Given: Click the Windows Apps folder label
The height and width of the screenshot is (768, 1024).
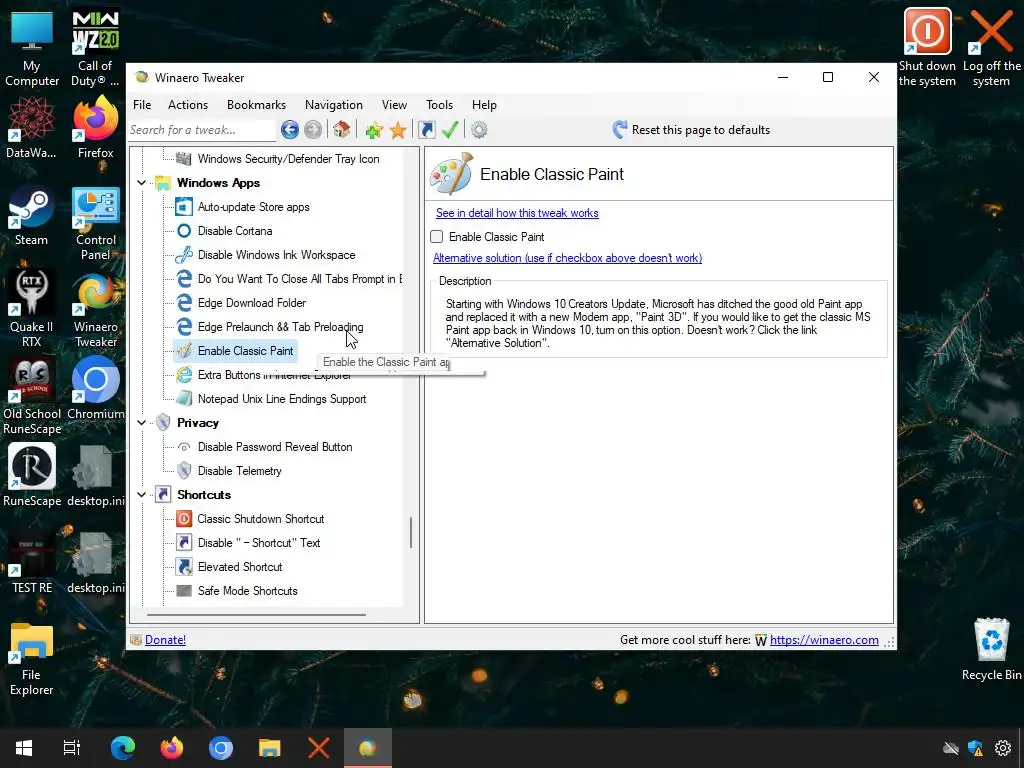Looking at the screenshot, I should (x=218, y=183).
